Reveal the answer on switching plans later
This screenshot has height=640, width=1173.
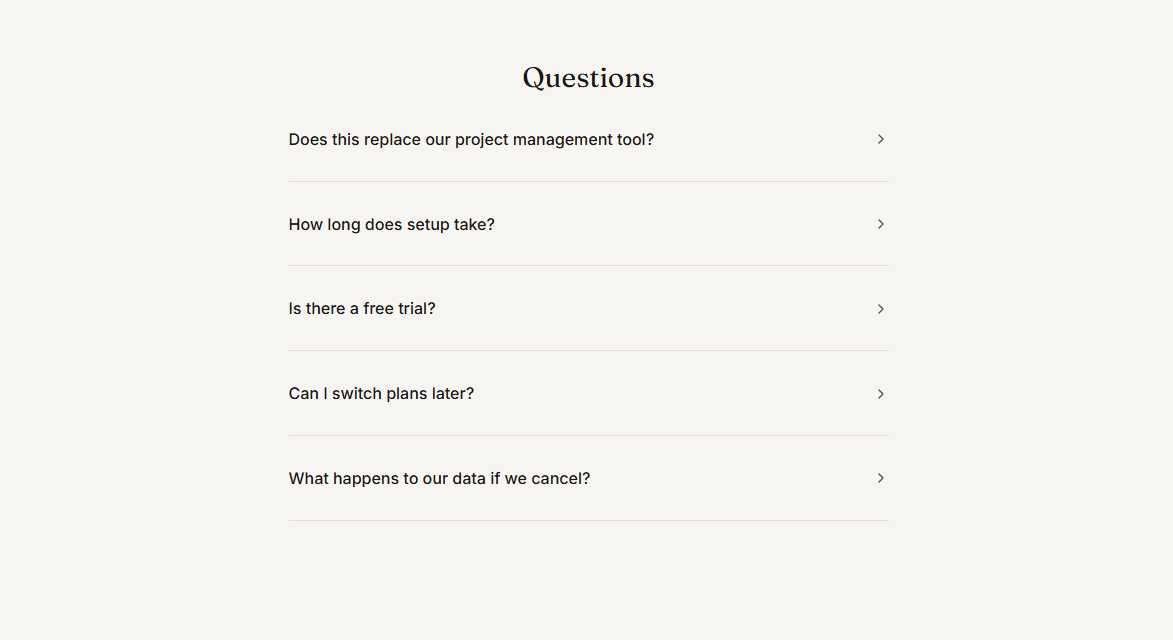[588, 394]
